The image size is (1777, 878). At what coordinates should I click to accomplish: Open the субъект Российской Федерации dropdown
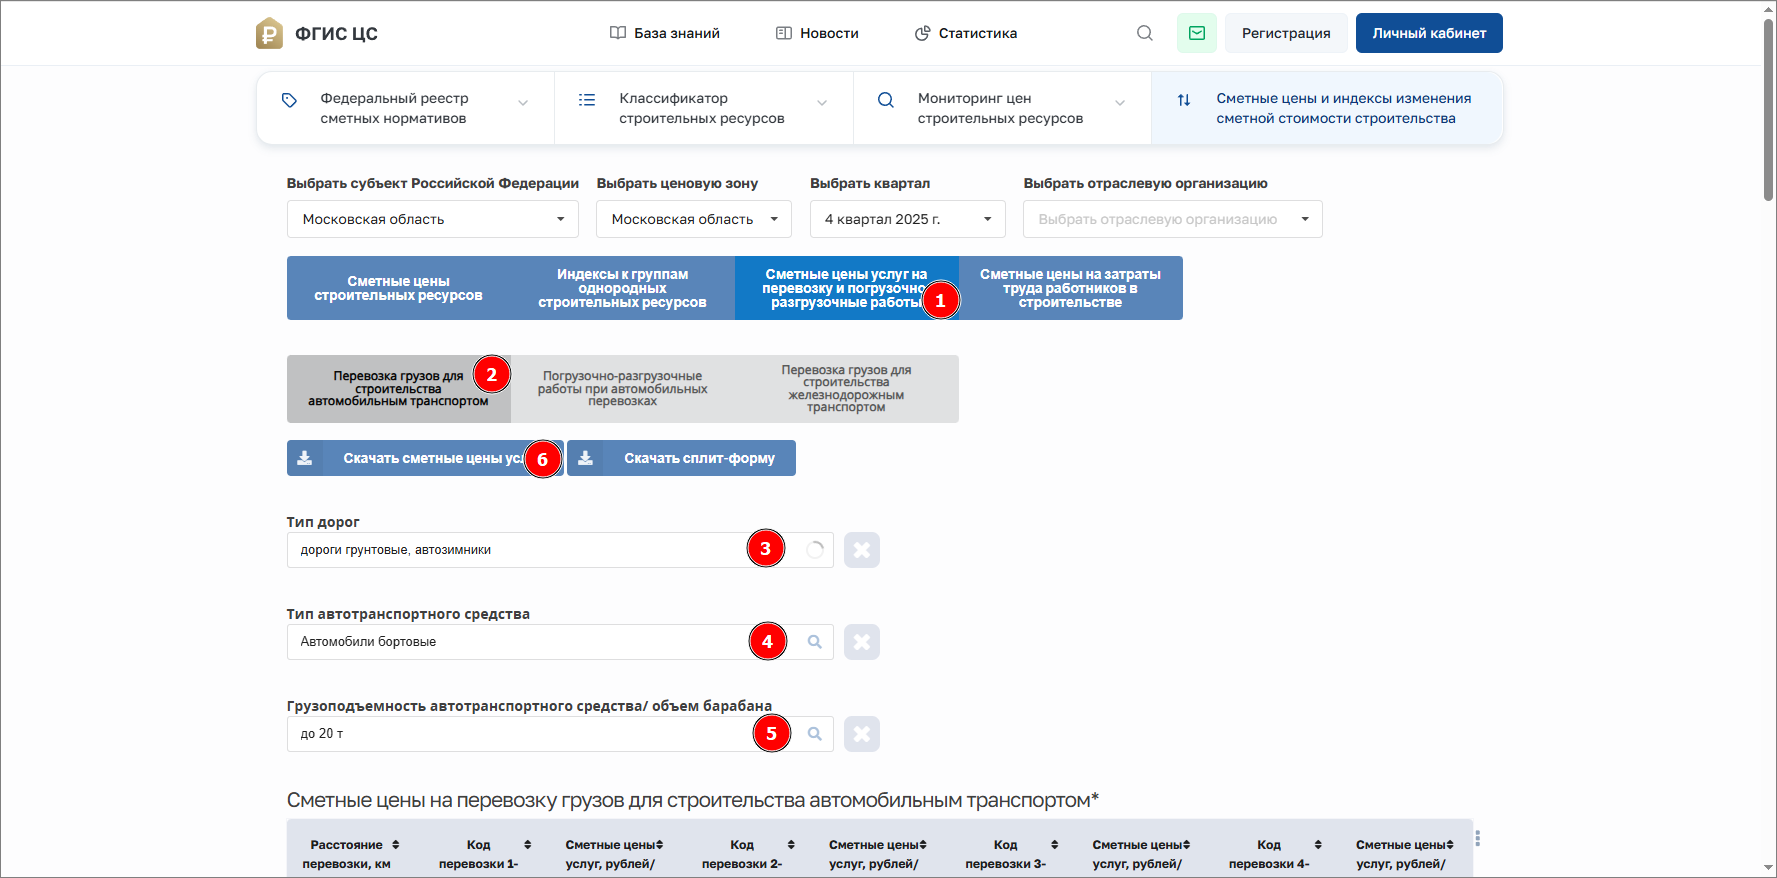click(x=433, y=219)
